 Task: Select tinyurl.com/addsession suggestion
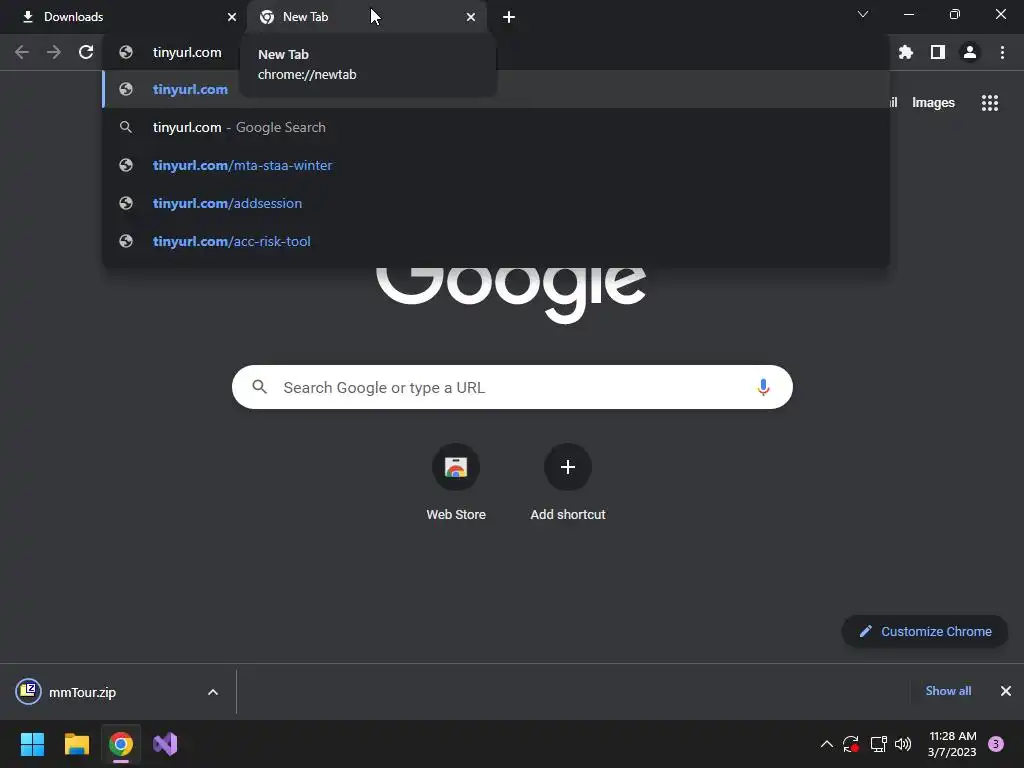coord(496,203)
